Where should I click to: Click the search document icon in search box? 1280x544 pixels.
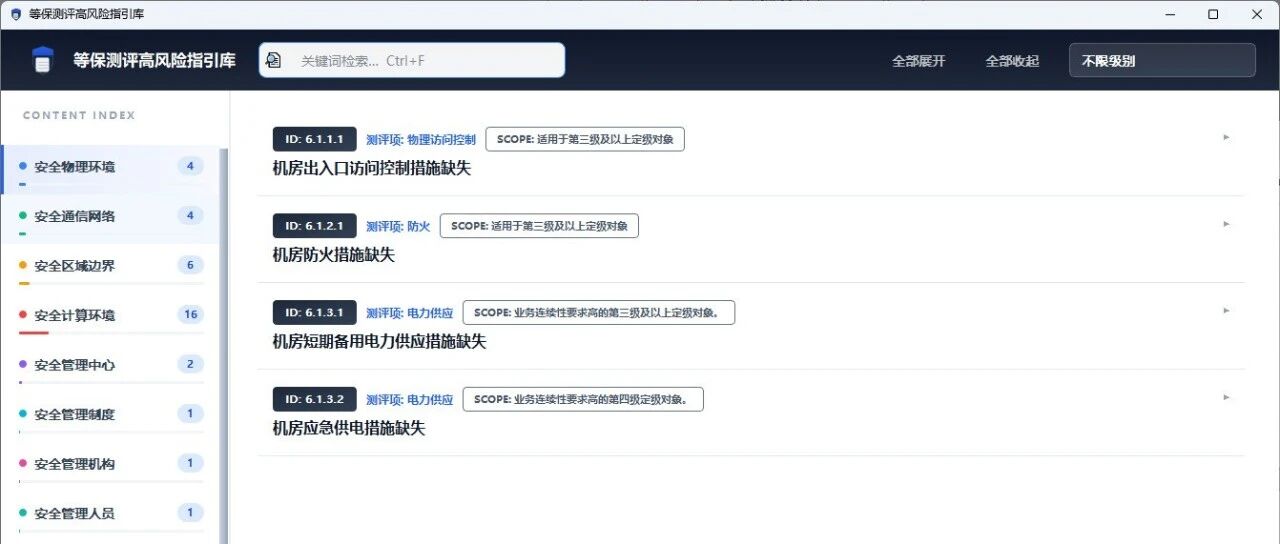tap(274, 60)
